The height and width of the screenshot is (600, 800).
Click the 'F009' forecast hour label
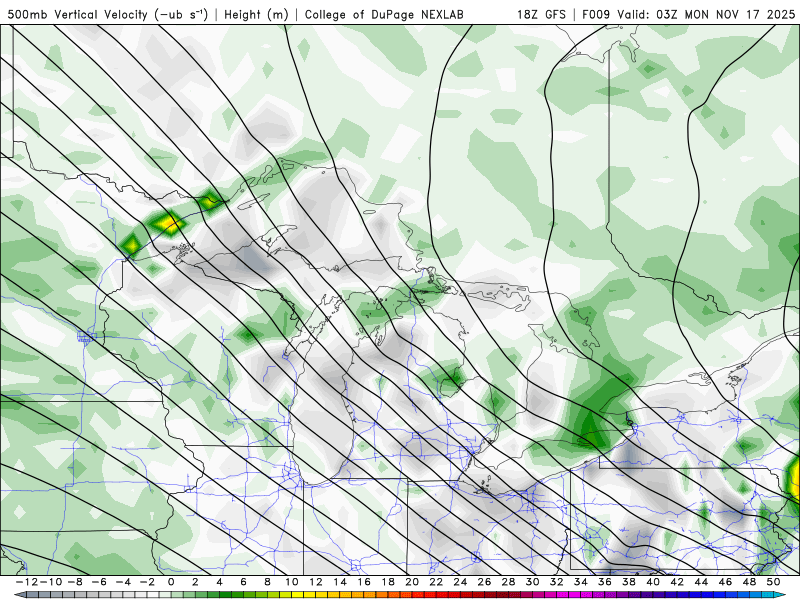coord(596,14)
